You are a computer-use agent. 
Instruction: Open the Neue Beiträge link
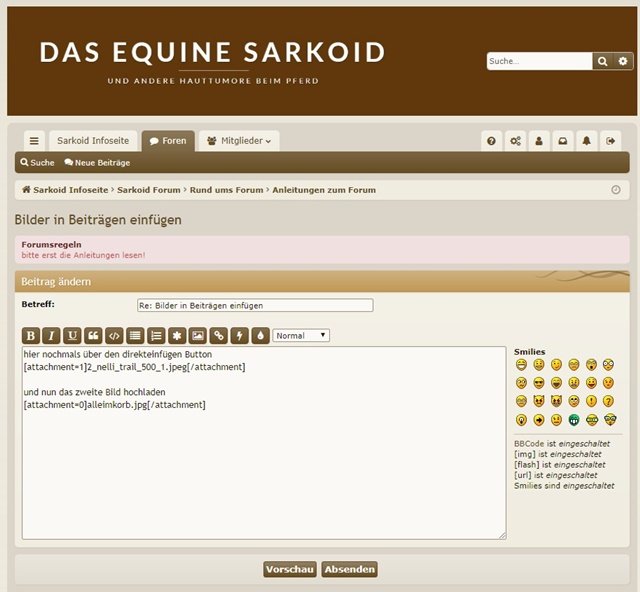pyautogui.click(x=97, y=162)
